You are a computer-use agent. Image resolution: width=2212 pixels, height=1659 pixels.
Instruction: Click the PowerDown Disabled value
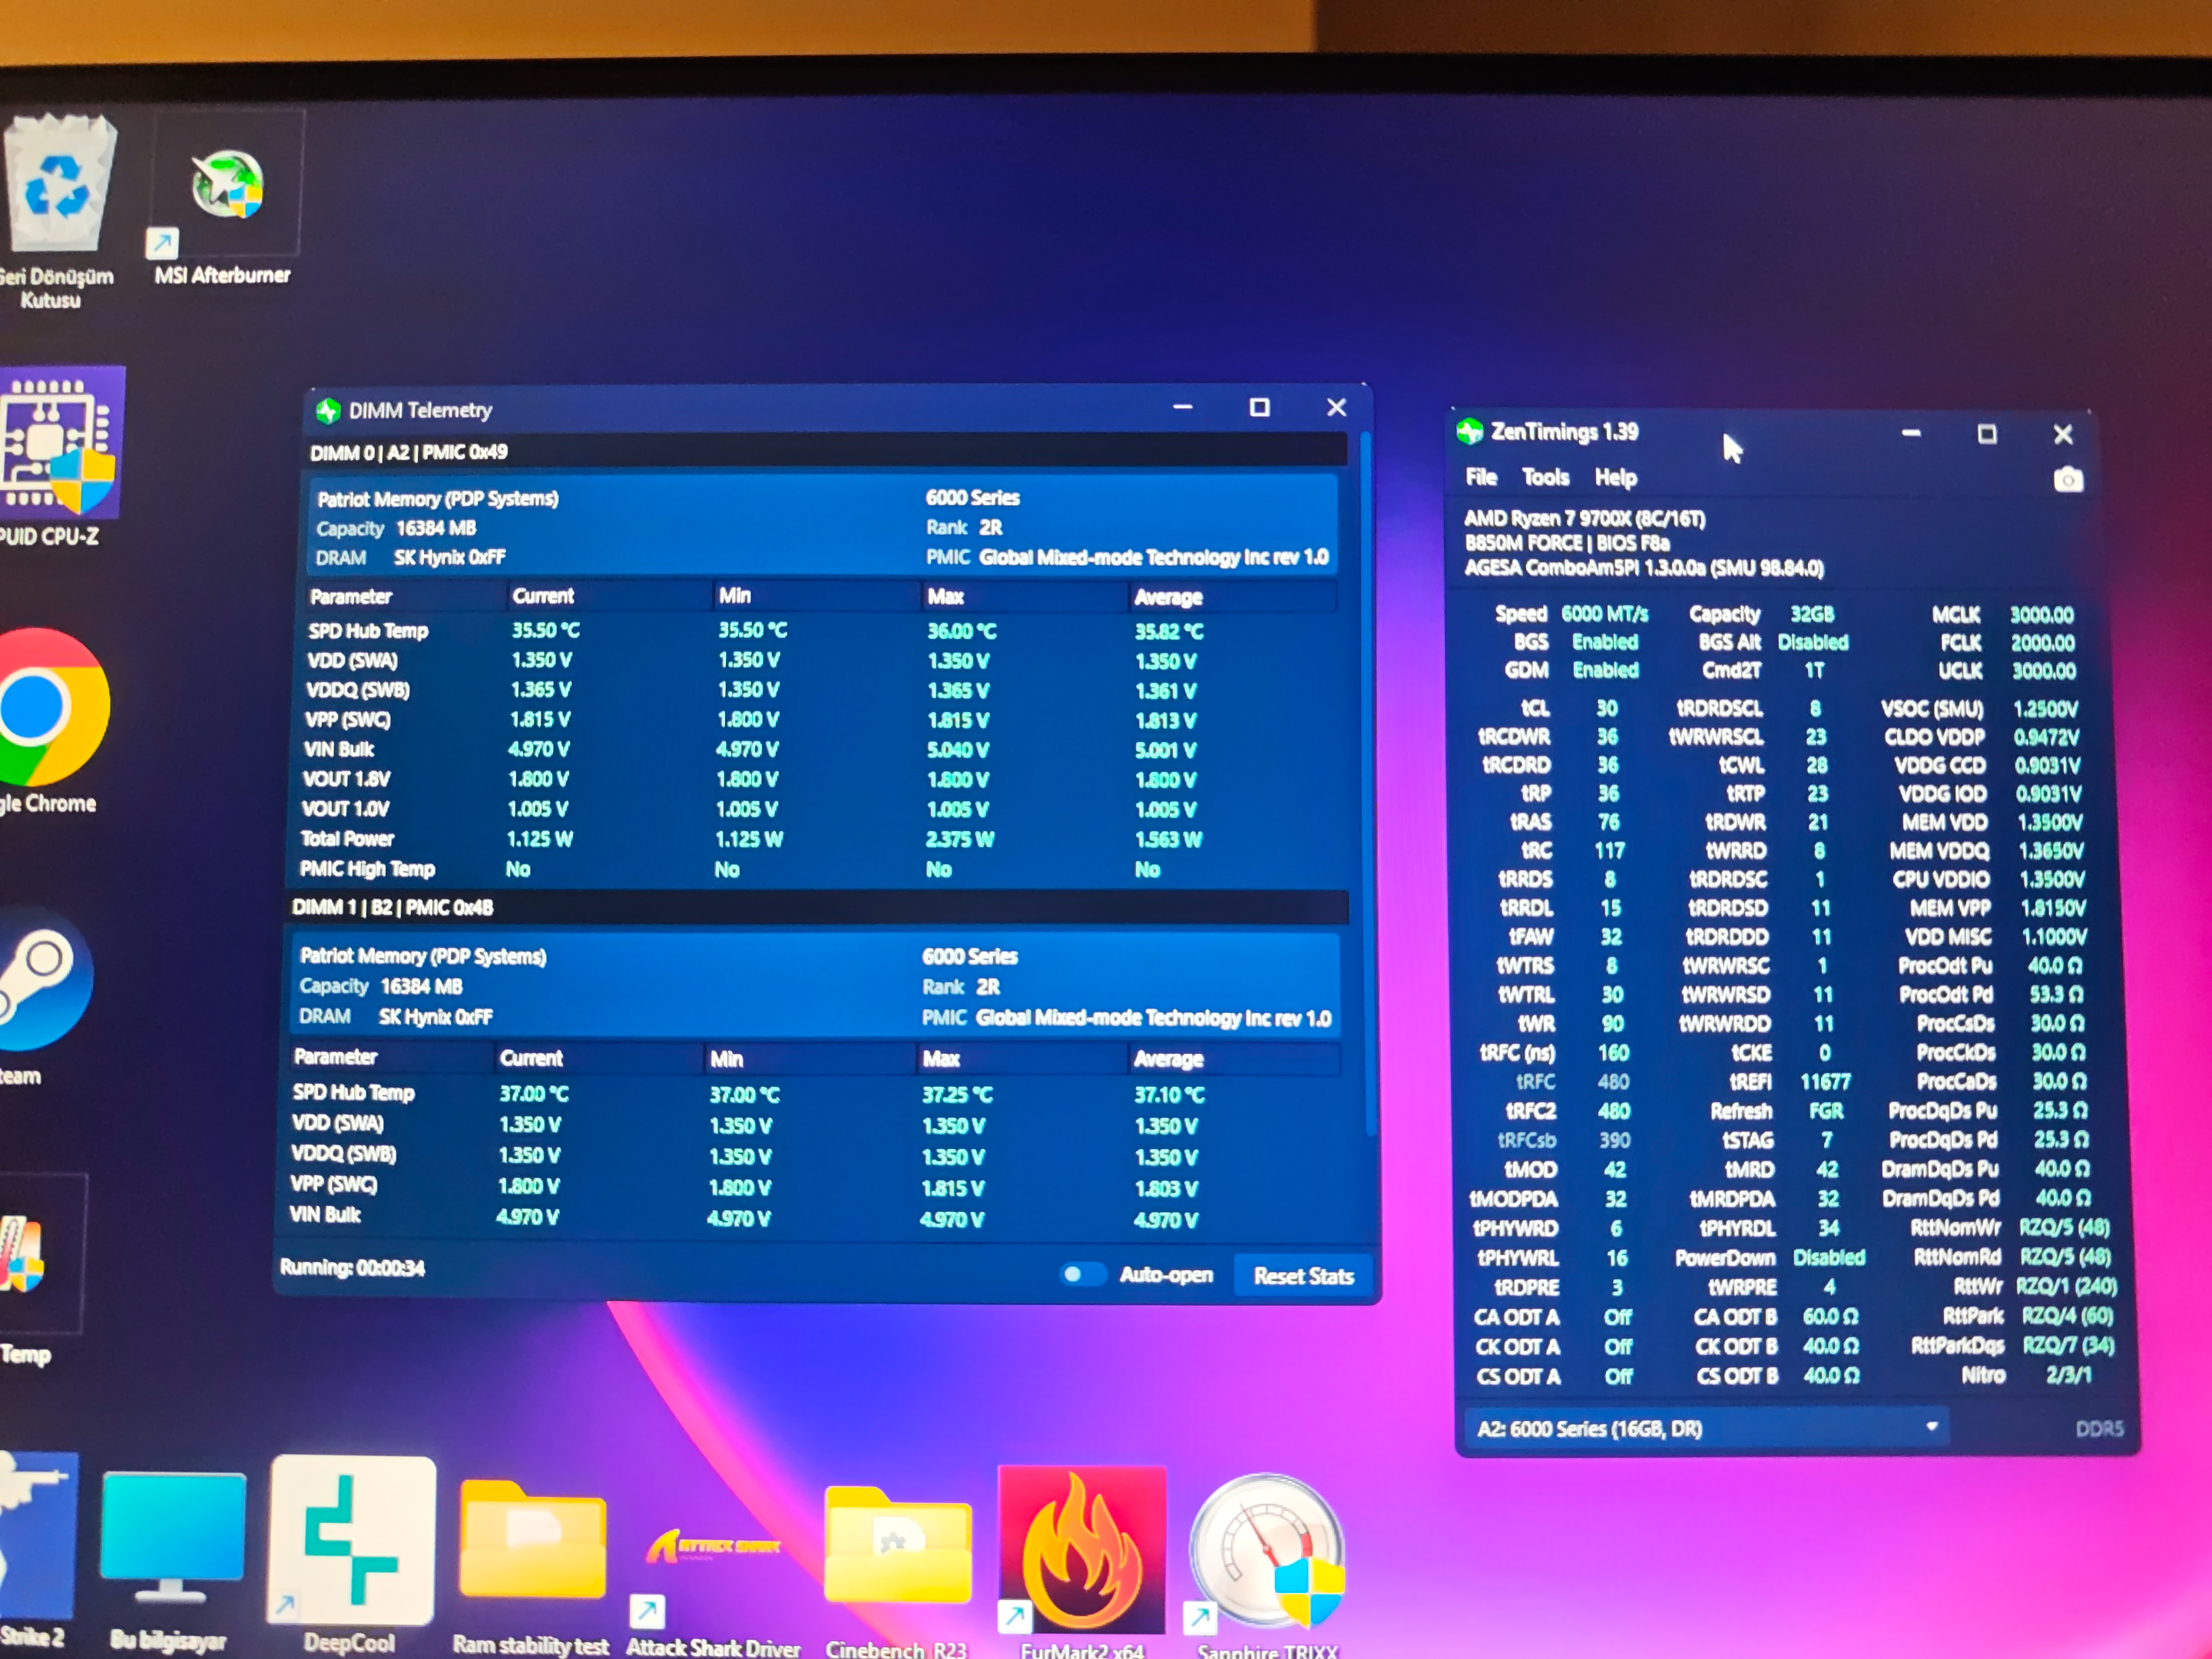pyautogui.click(x=1828, y=1257)
